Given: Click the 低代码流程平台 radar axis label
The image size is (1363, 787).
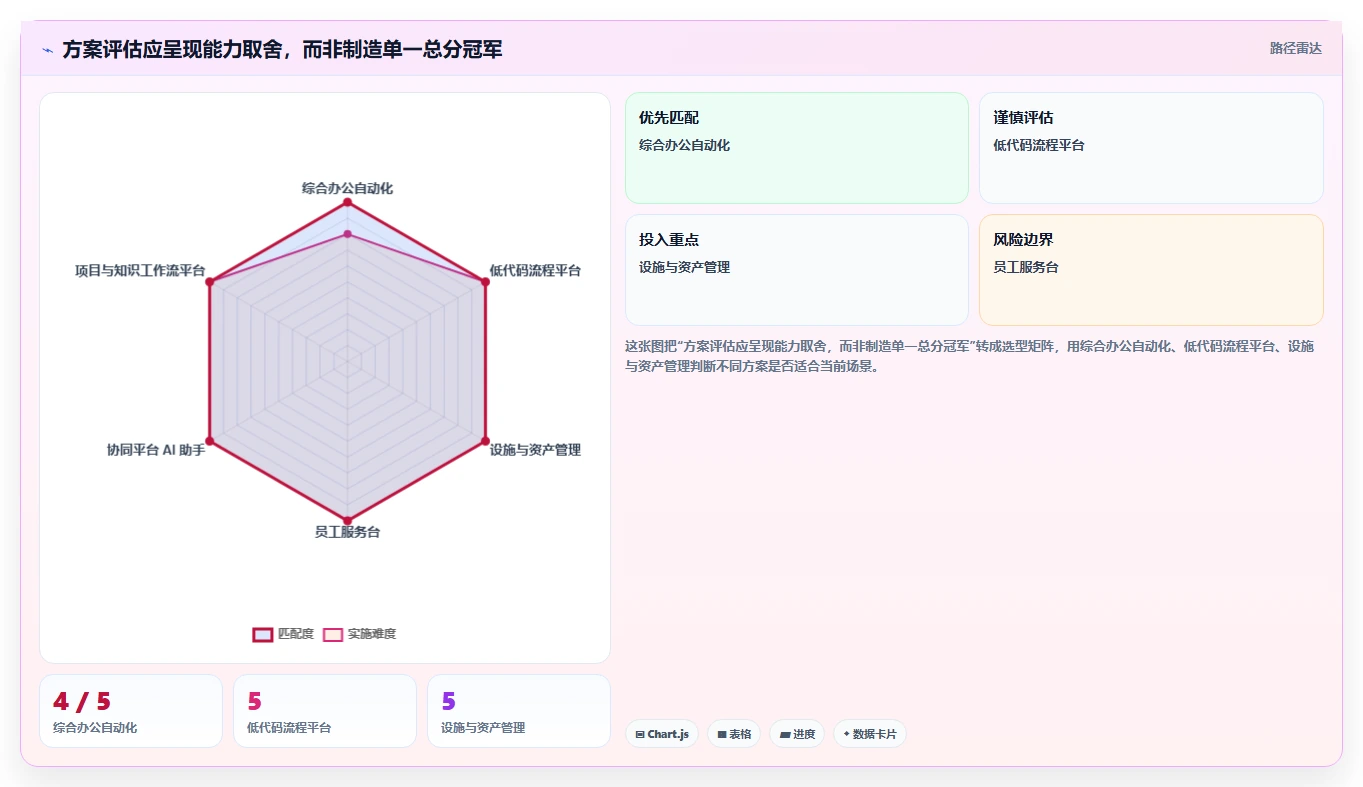Looking at the screenshot, I should pyautogui.click(x=535, y=271).
